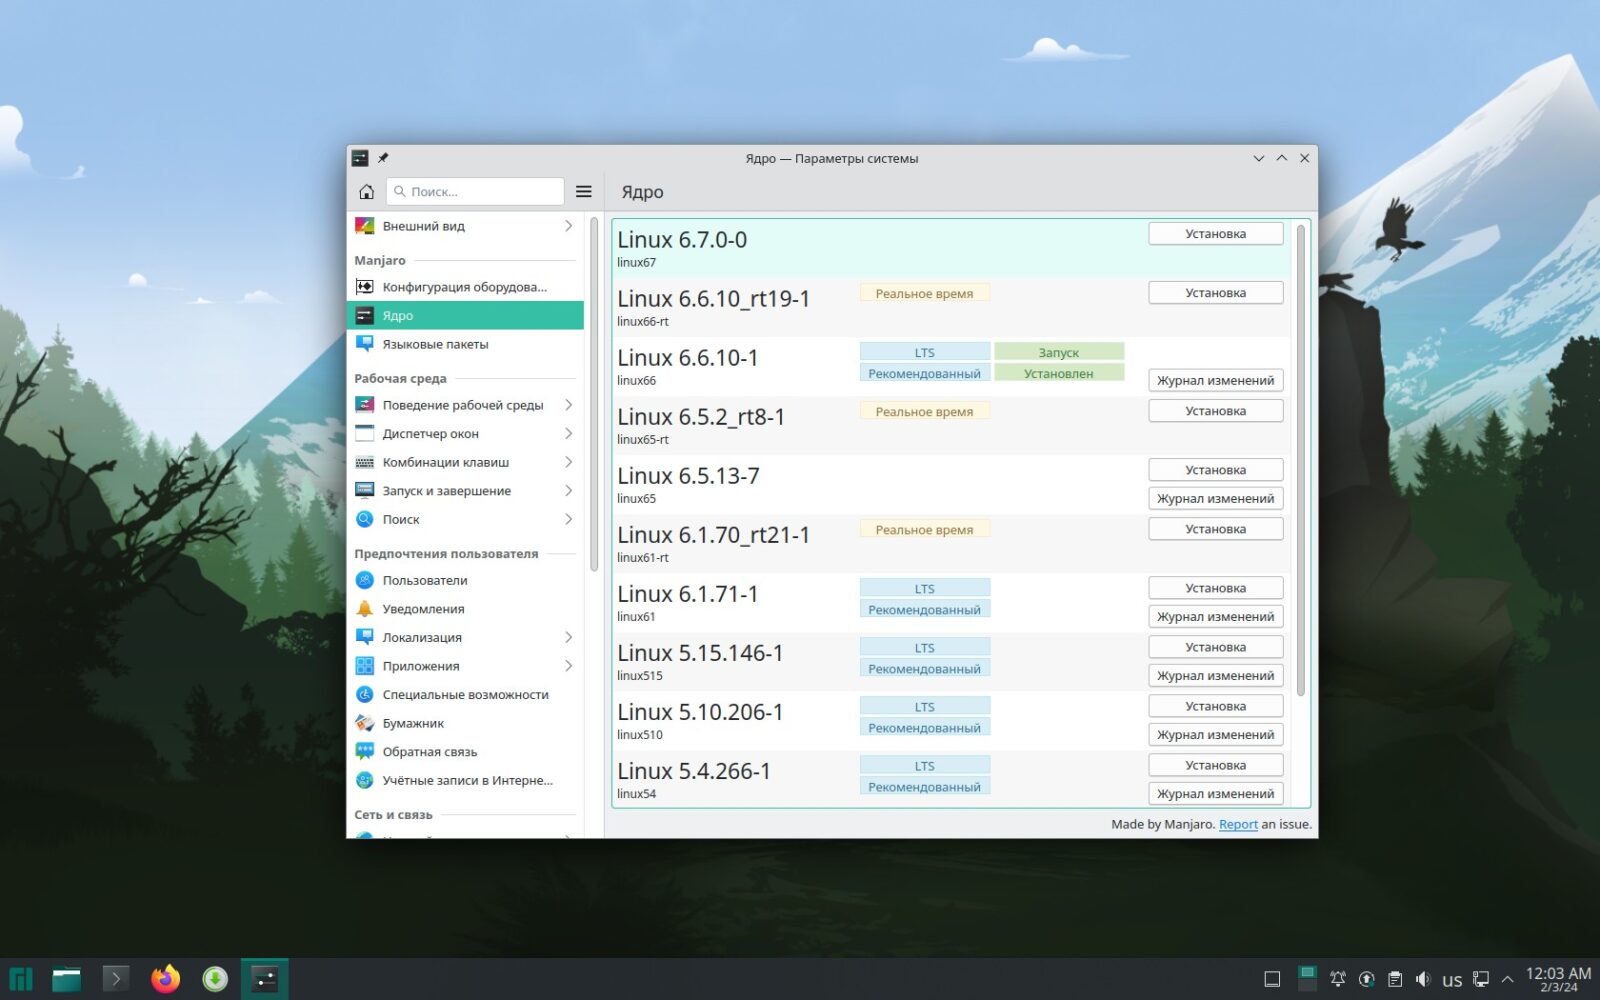Click the Firefox icon in the taskbar

165,979
